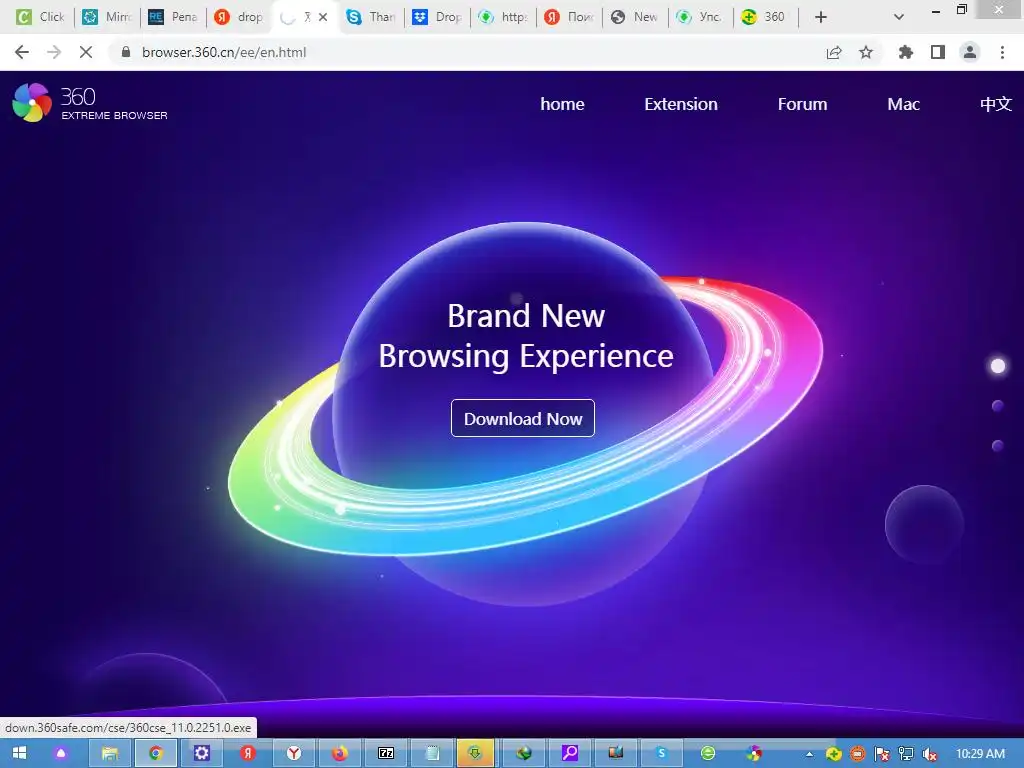Viewport: 1024px width, 768px height.
Task: Click the lock icon in address bar
Action: point(126,52)
